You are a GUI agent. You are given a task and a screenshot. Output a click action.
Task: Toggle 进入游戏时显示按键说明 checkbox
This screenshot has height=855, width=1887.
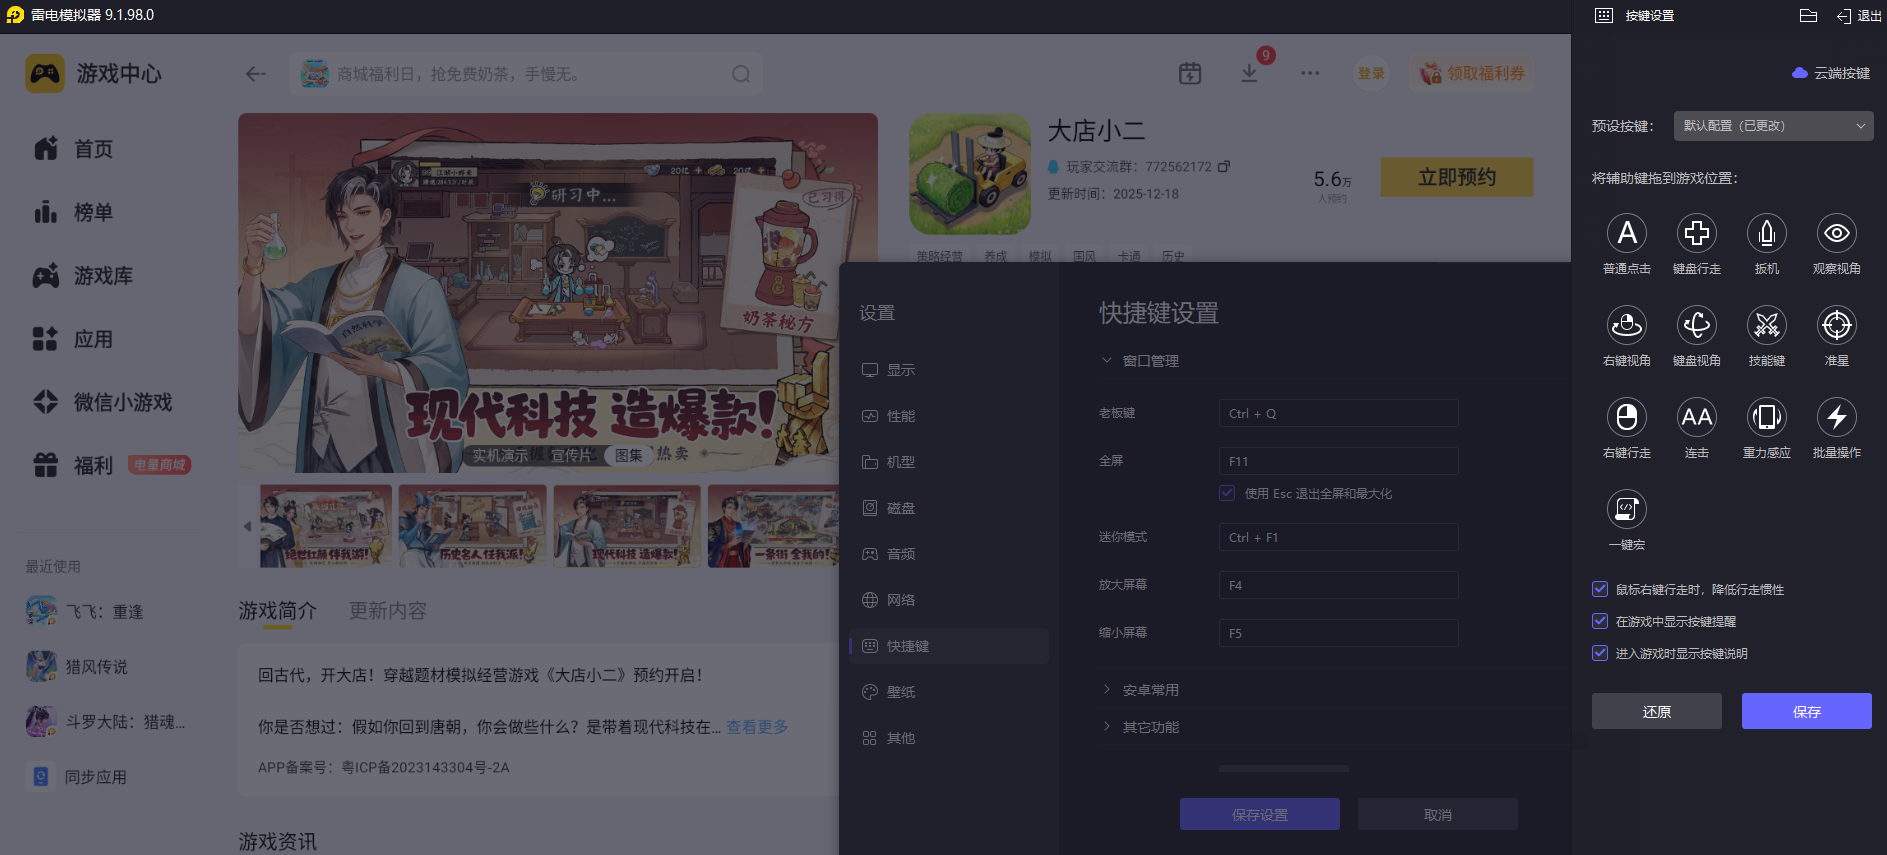1600,653
